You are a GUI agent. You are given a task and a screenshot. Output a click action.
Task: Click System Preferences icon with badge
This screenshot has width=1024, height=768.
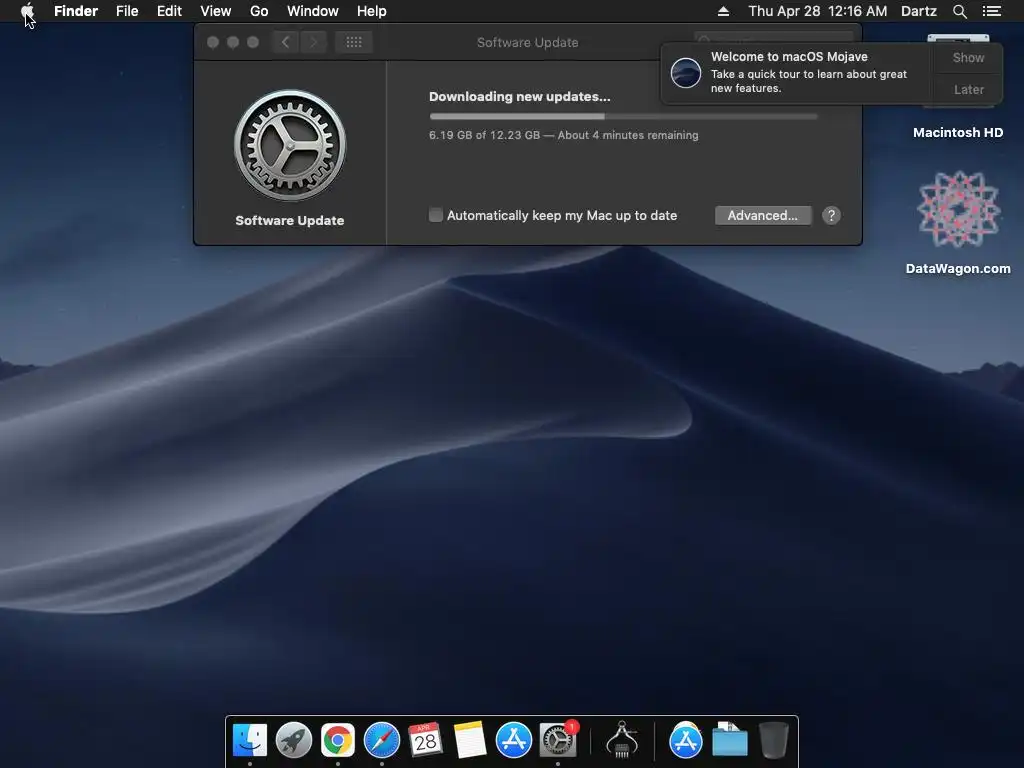click(x=558, y=740)
